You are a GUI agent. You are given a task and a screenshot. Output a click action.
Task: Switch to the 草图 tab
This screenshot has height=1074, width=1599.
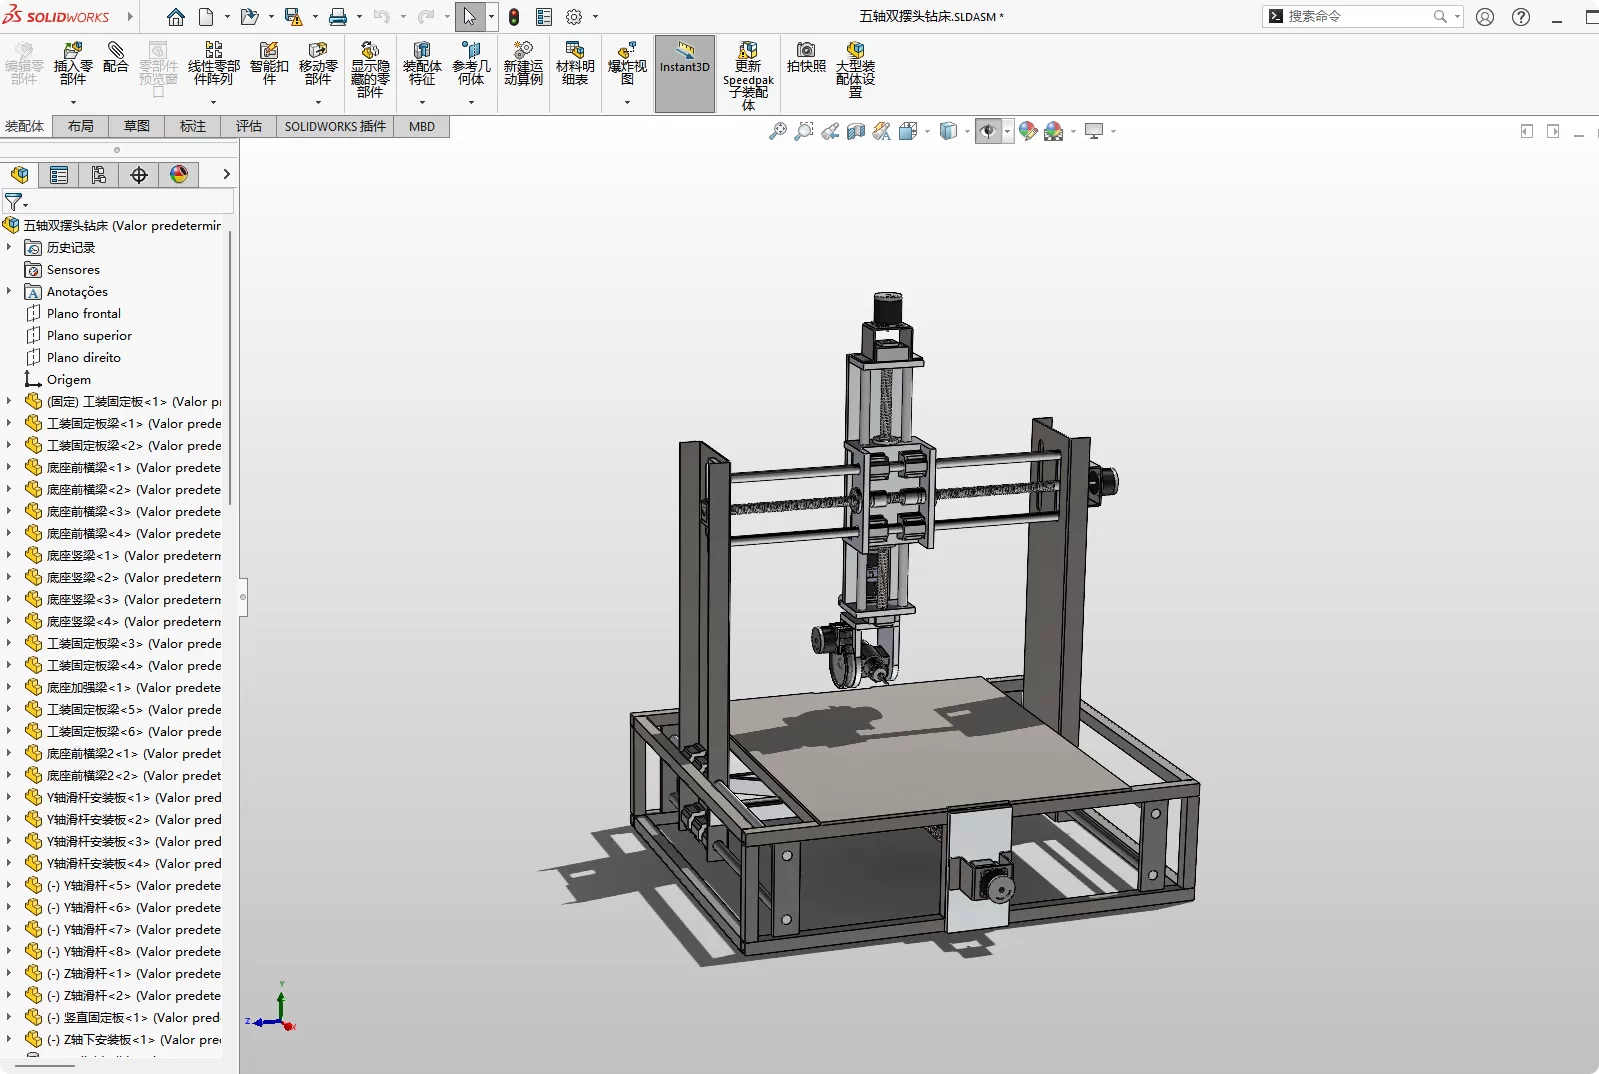tap(137, 126)
